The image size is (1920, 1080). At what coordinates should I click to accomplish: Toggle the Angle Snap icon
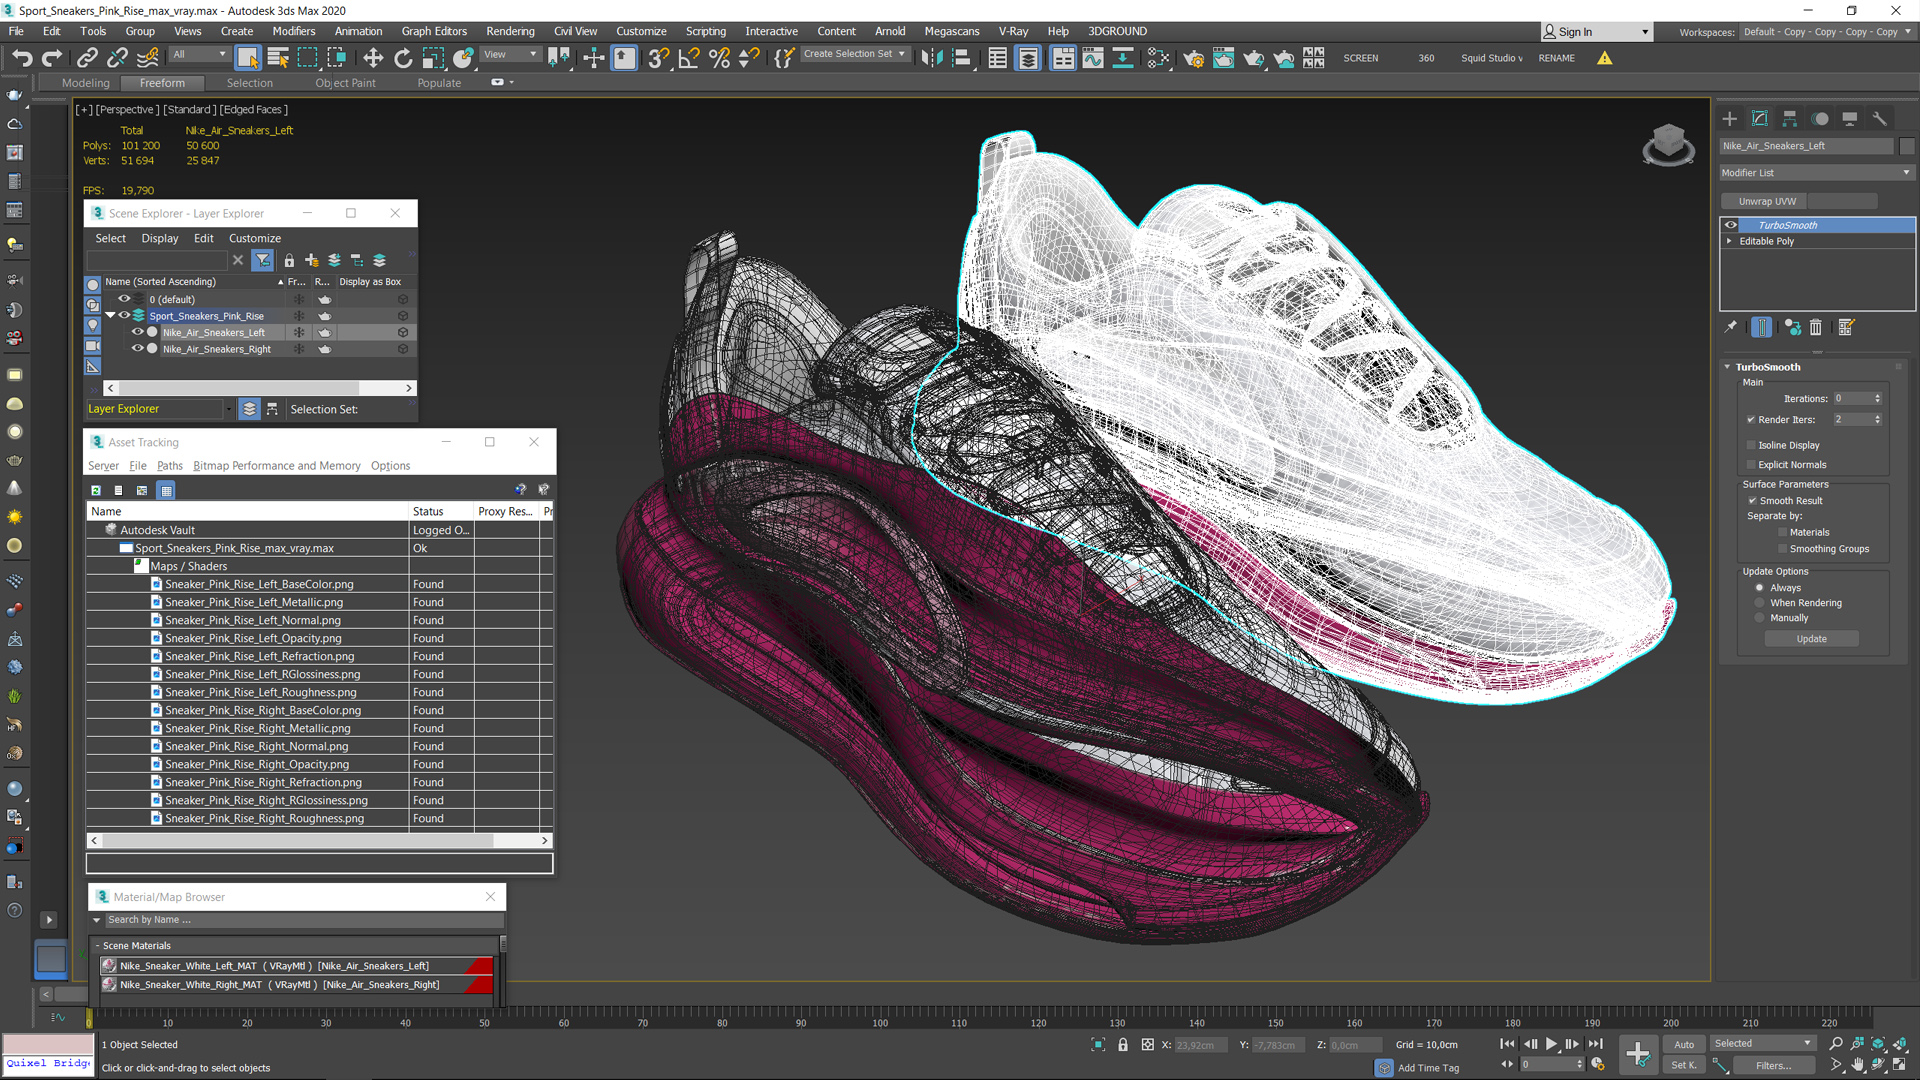click(x=688, y=58)
